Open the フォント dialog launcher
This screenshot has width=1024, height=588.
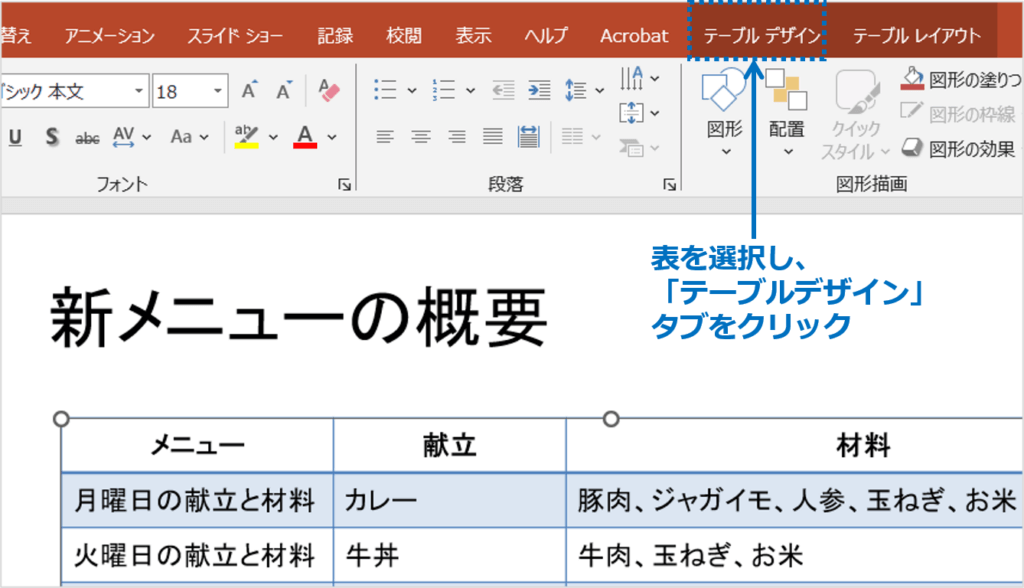point(344,184)
